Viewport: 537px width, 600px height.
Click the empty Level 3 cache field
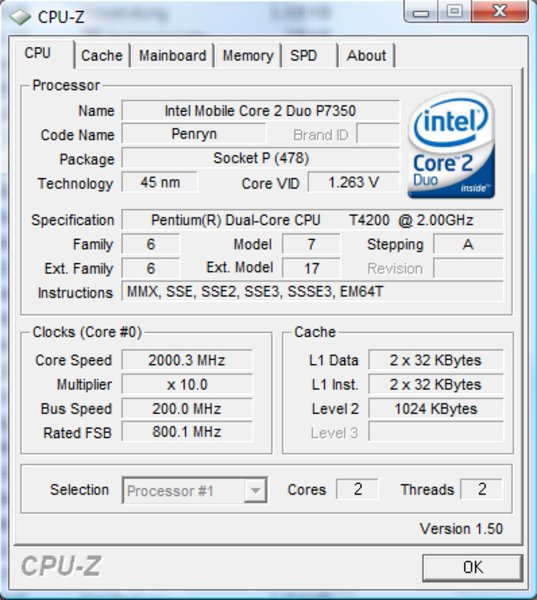click(436, 432)
